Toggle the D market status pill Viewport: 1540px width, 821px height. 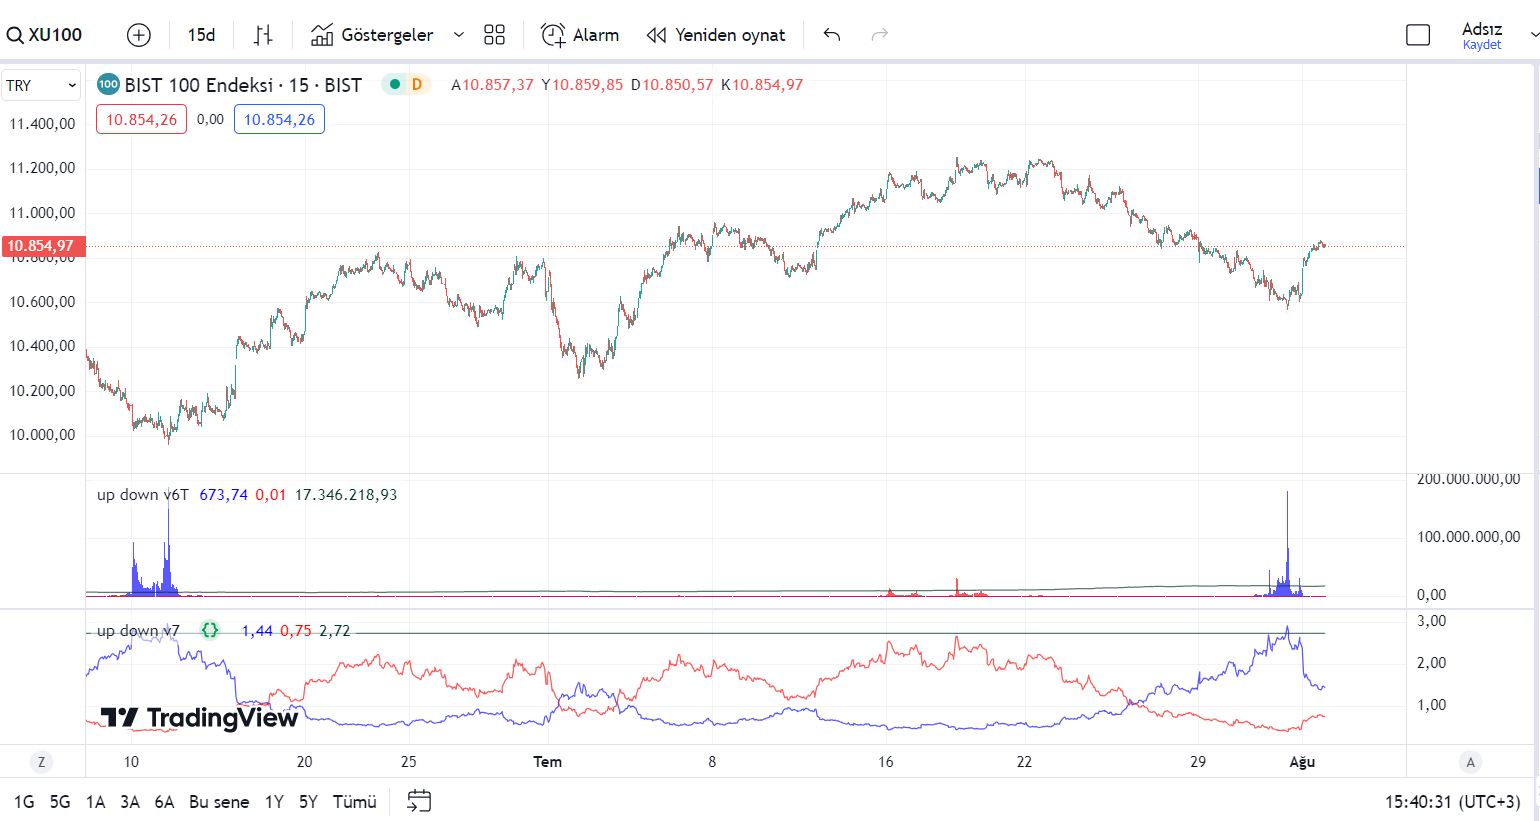click(x=407, y=85)
